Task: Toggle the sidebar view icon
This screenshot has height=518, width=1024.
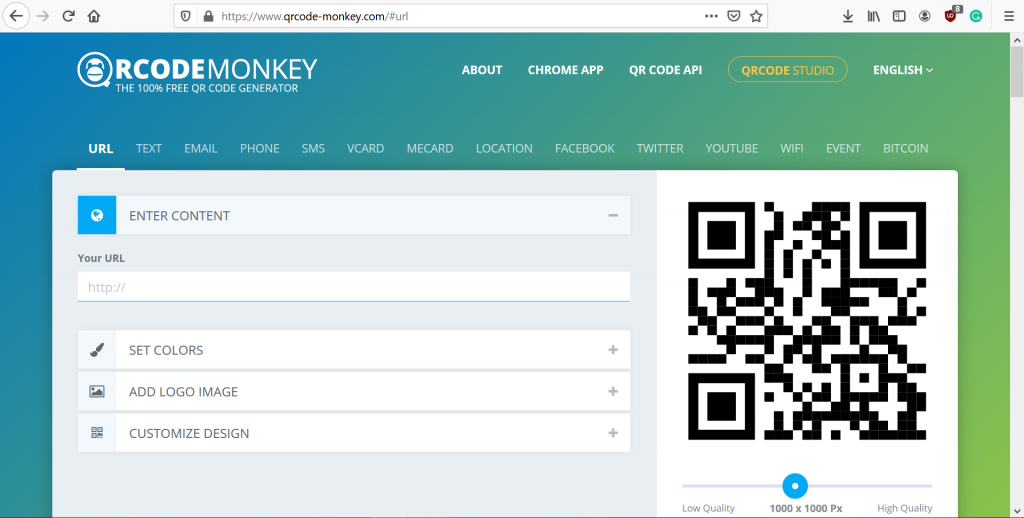Action: 899,16
